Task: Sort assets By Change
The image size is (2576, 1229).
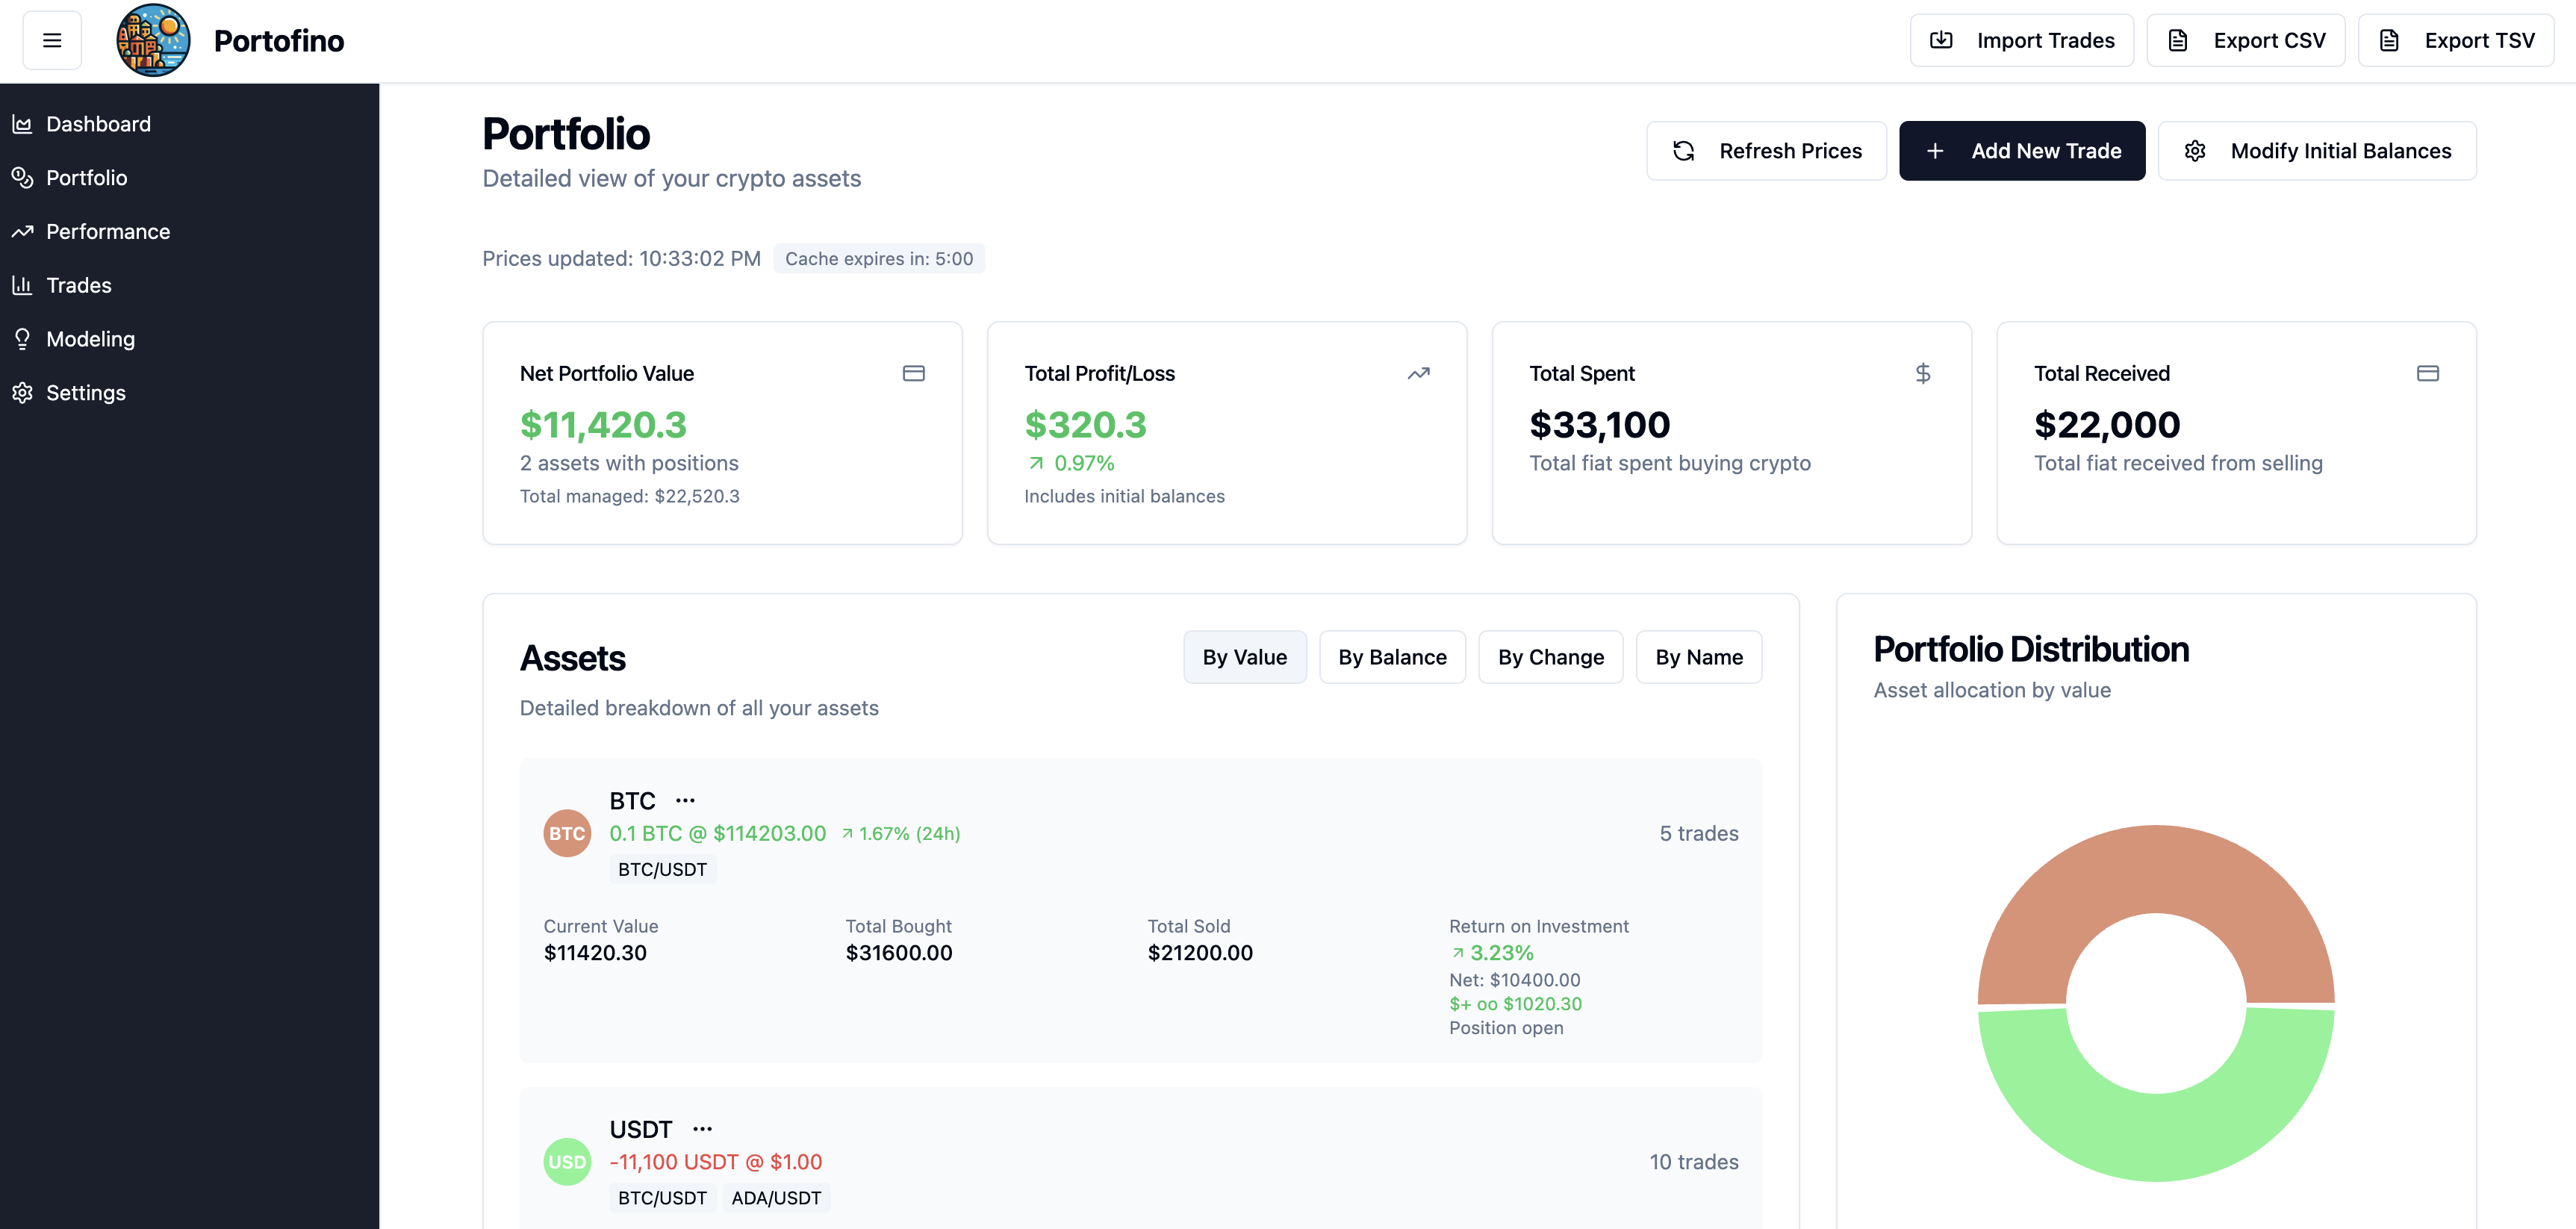Action: [1550, 657]
